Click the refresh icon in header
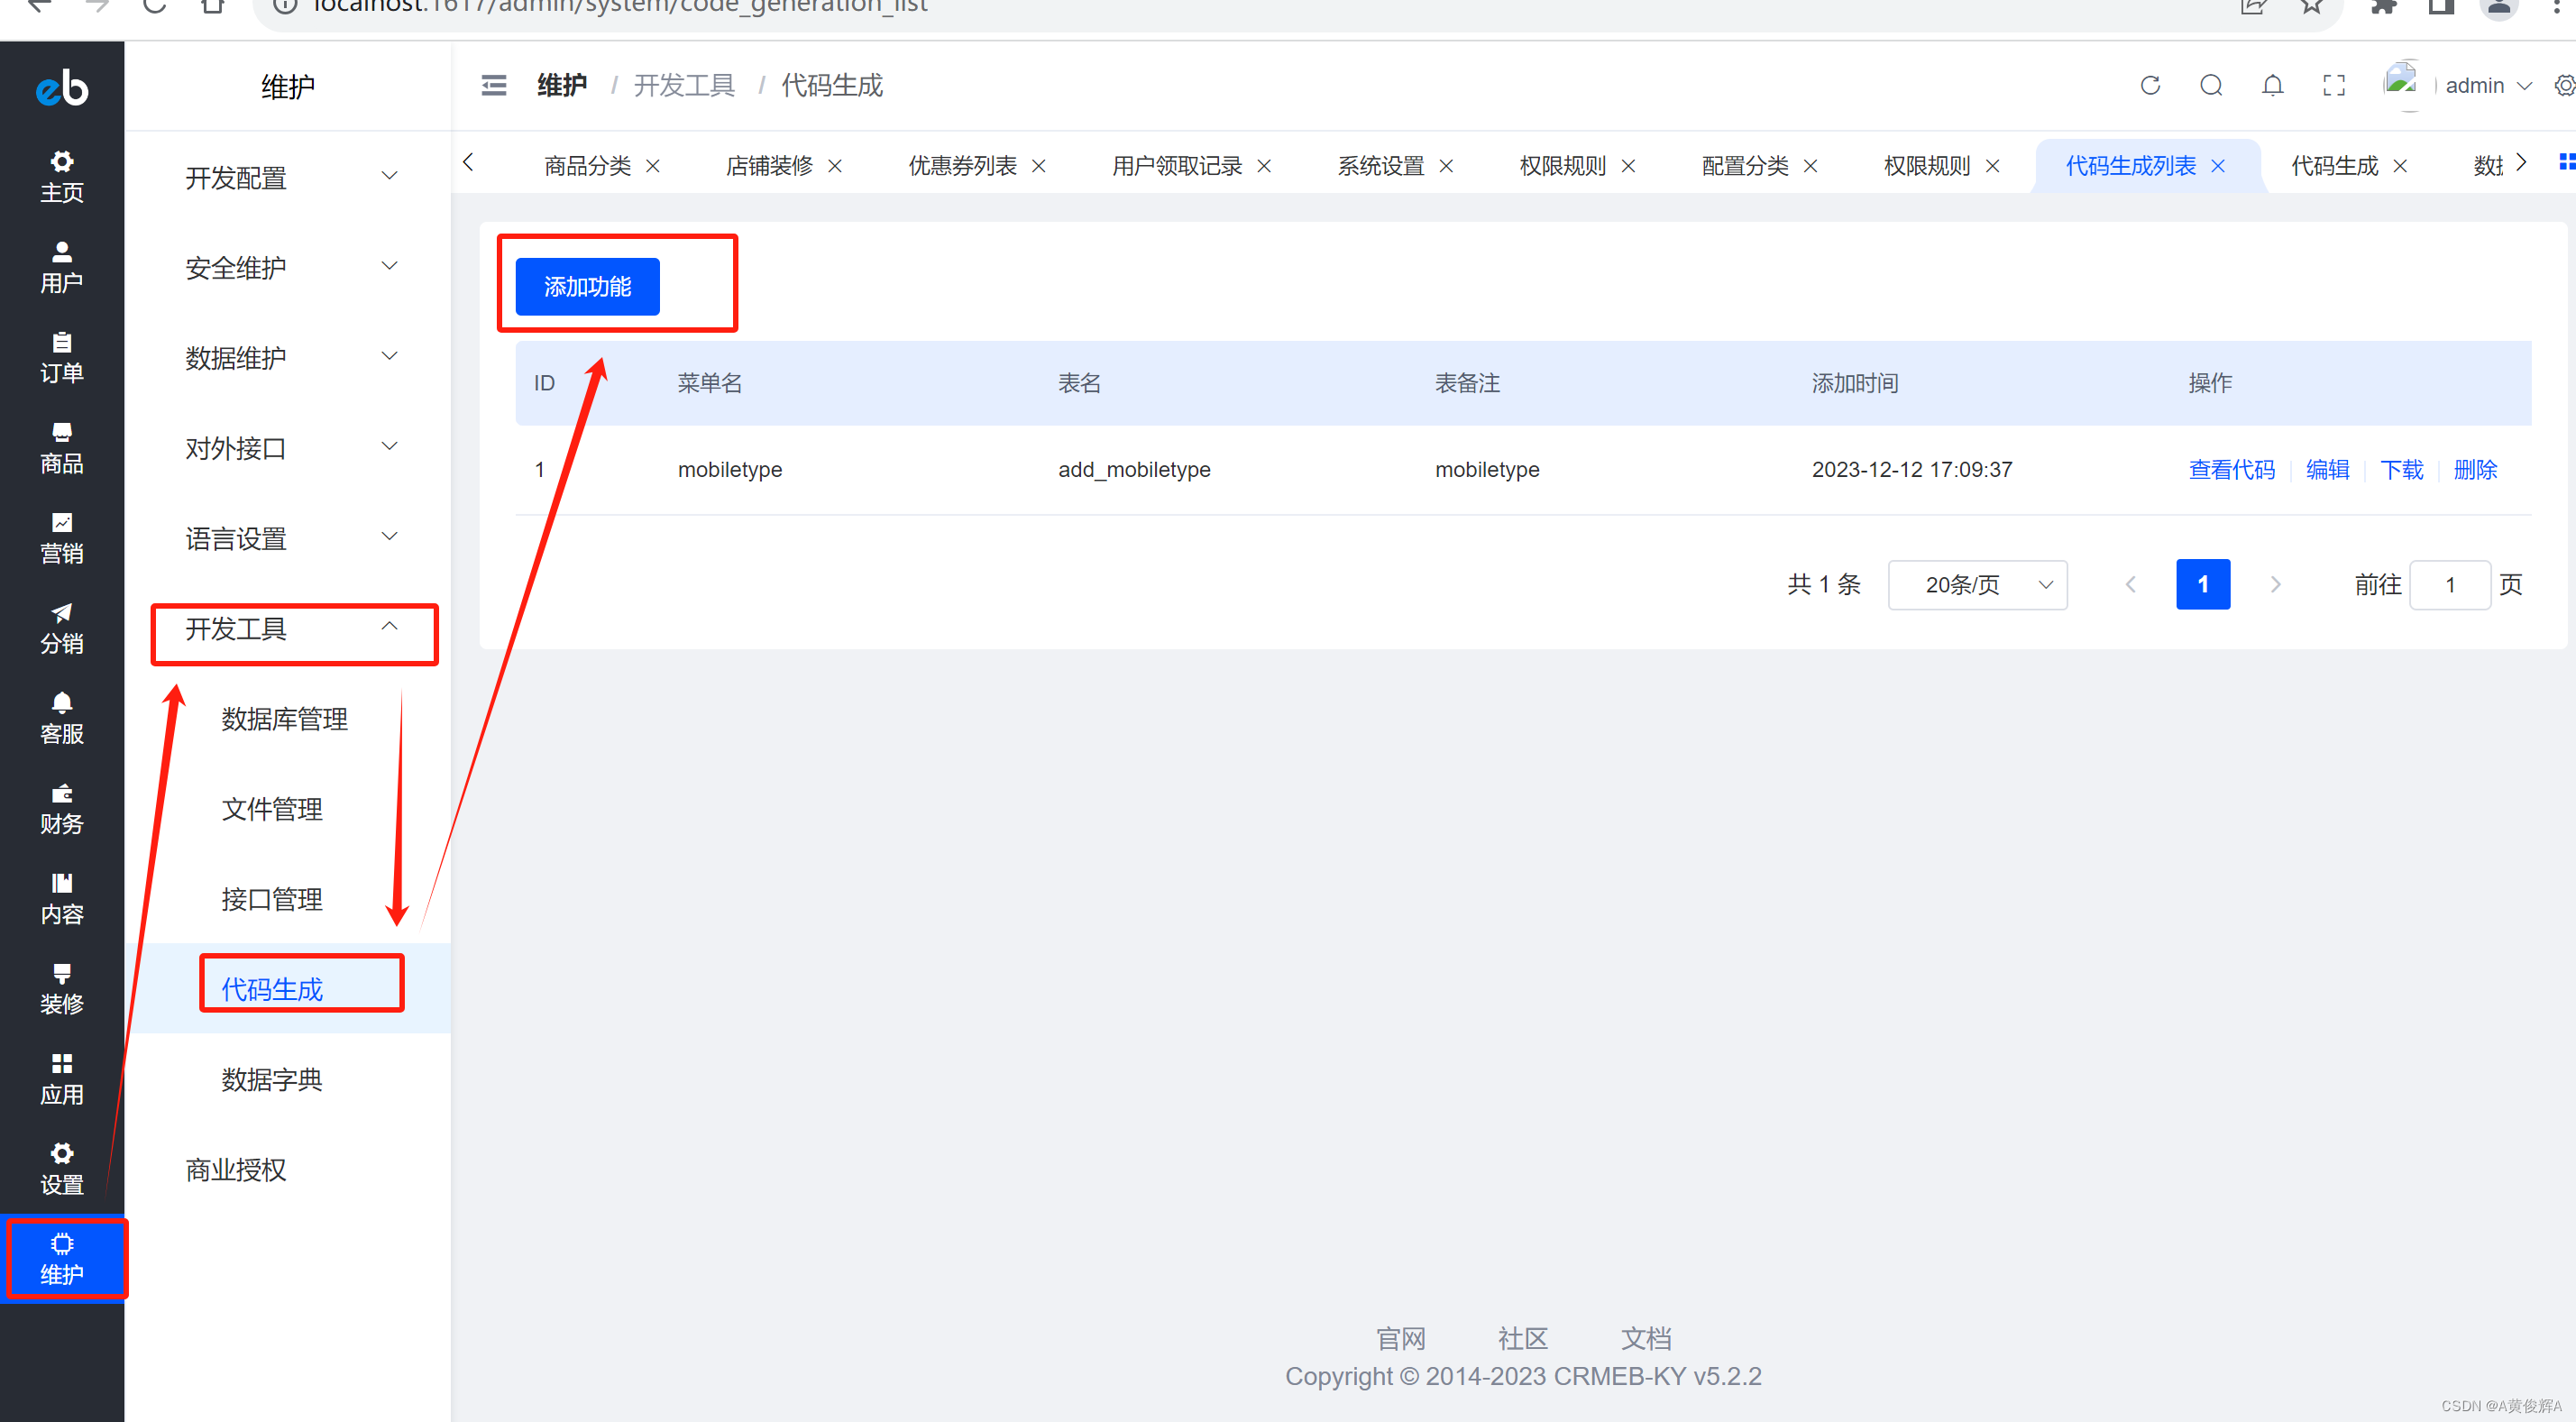Image resolution: width=2576 pixels, height=1422 pixels. (2150, 86)
